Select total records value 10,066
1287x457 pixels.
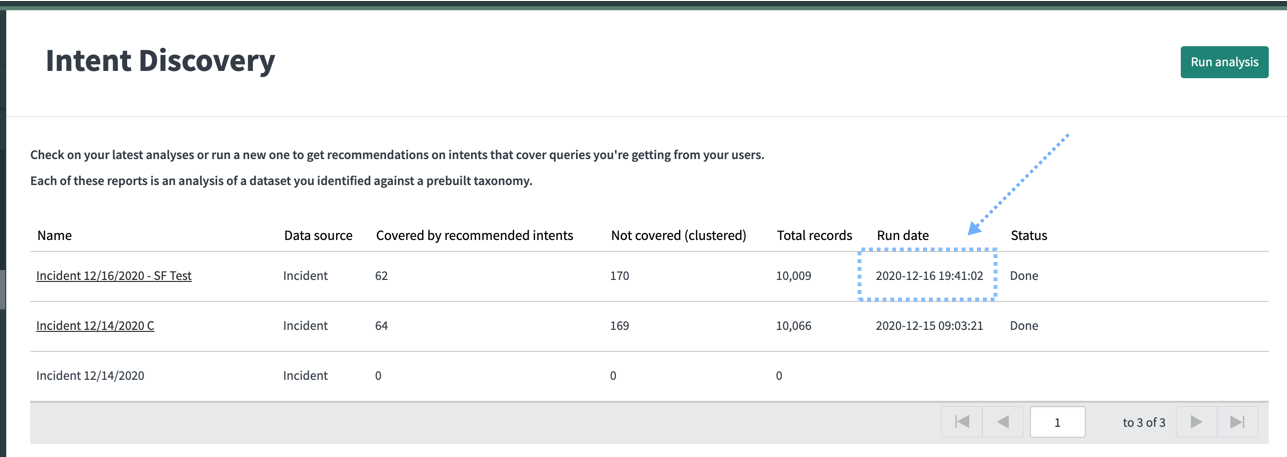(x=794, y=326)
